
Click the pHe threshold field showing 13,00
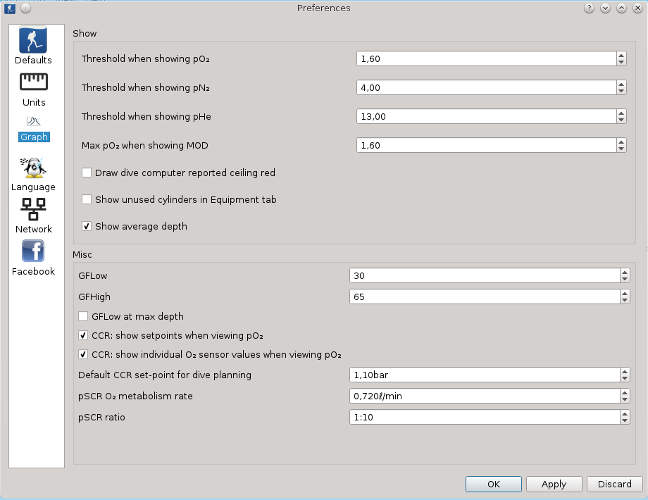pos(486,117)
